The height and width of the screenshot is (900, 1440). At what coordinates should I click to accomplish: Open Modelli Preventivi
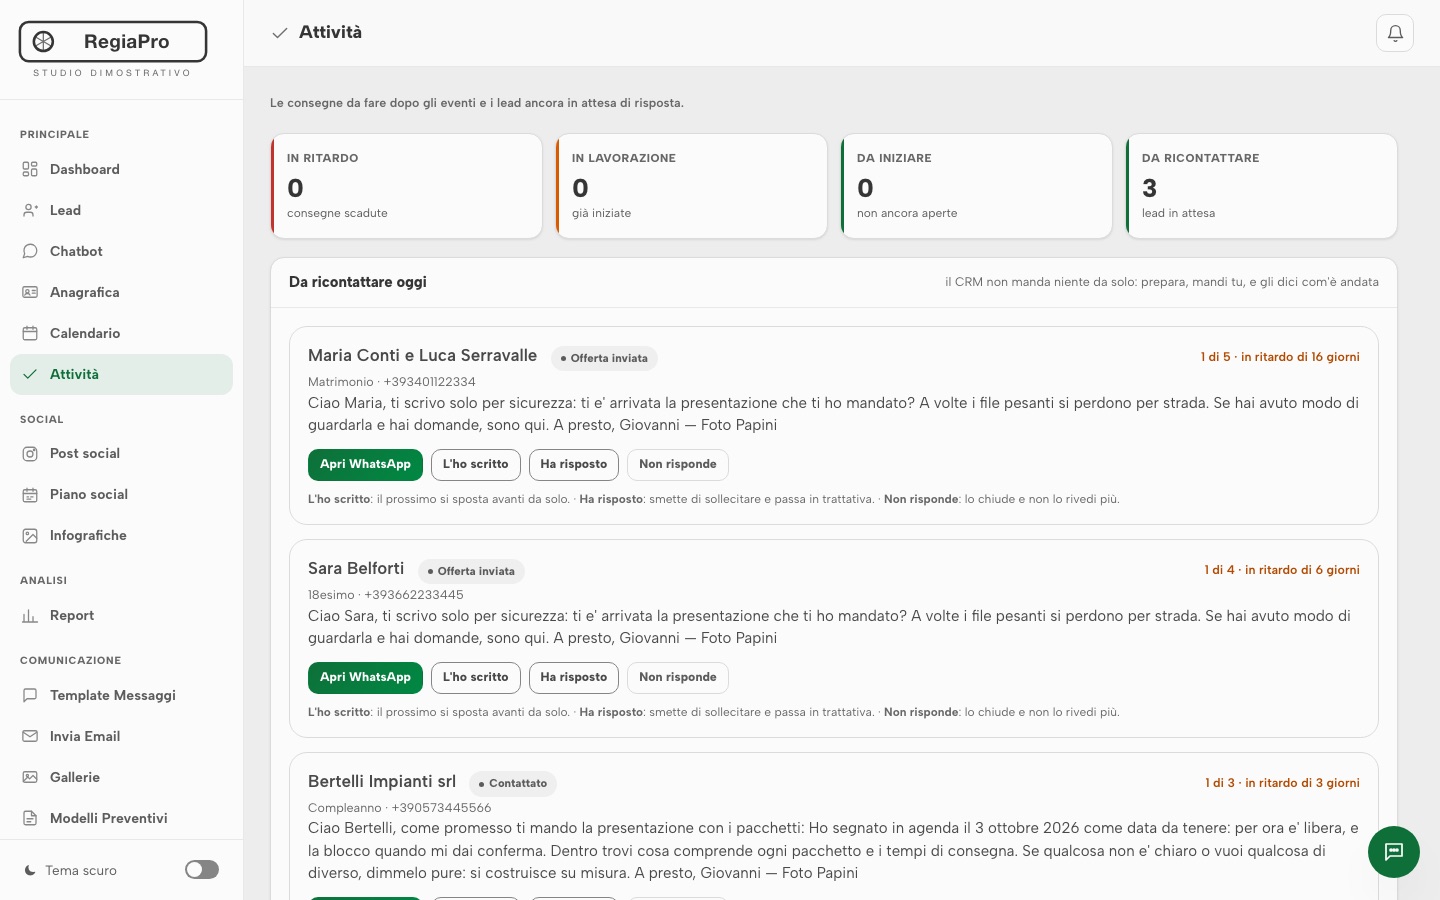[x=121, y=818]
